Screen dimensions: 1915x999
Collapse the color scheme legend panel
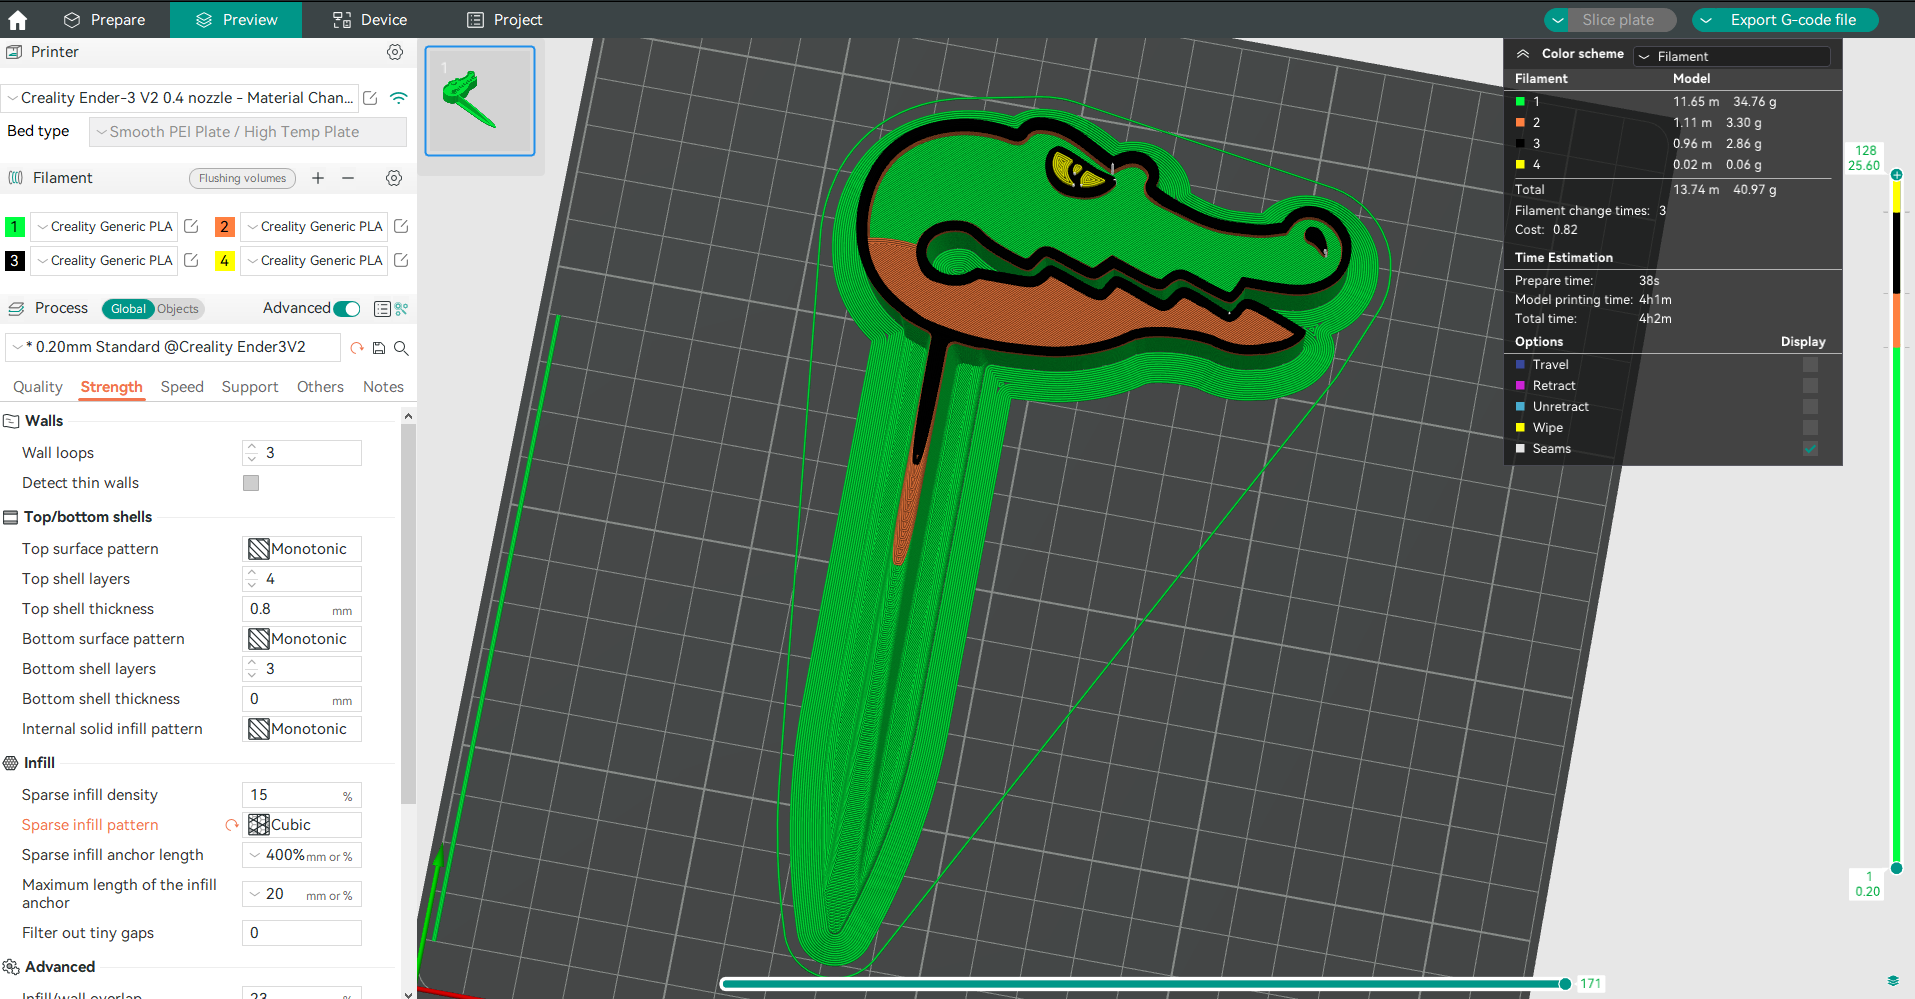[1523, 54]
